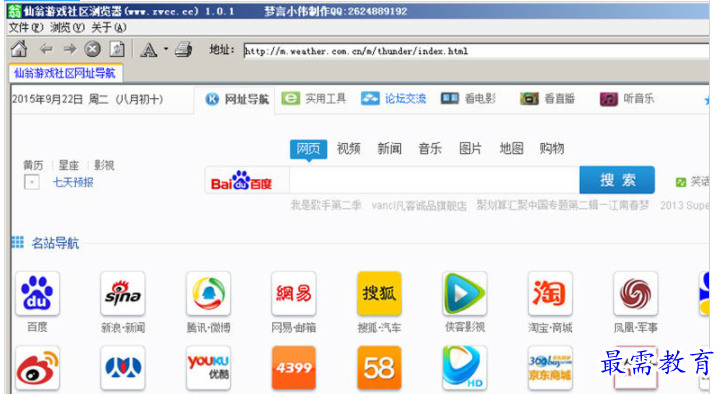Image resolution: width=722 pixels, height=394 pixels.
Task: Open 论坛交流 link
Action: (x=394, y=98)
